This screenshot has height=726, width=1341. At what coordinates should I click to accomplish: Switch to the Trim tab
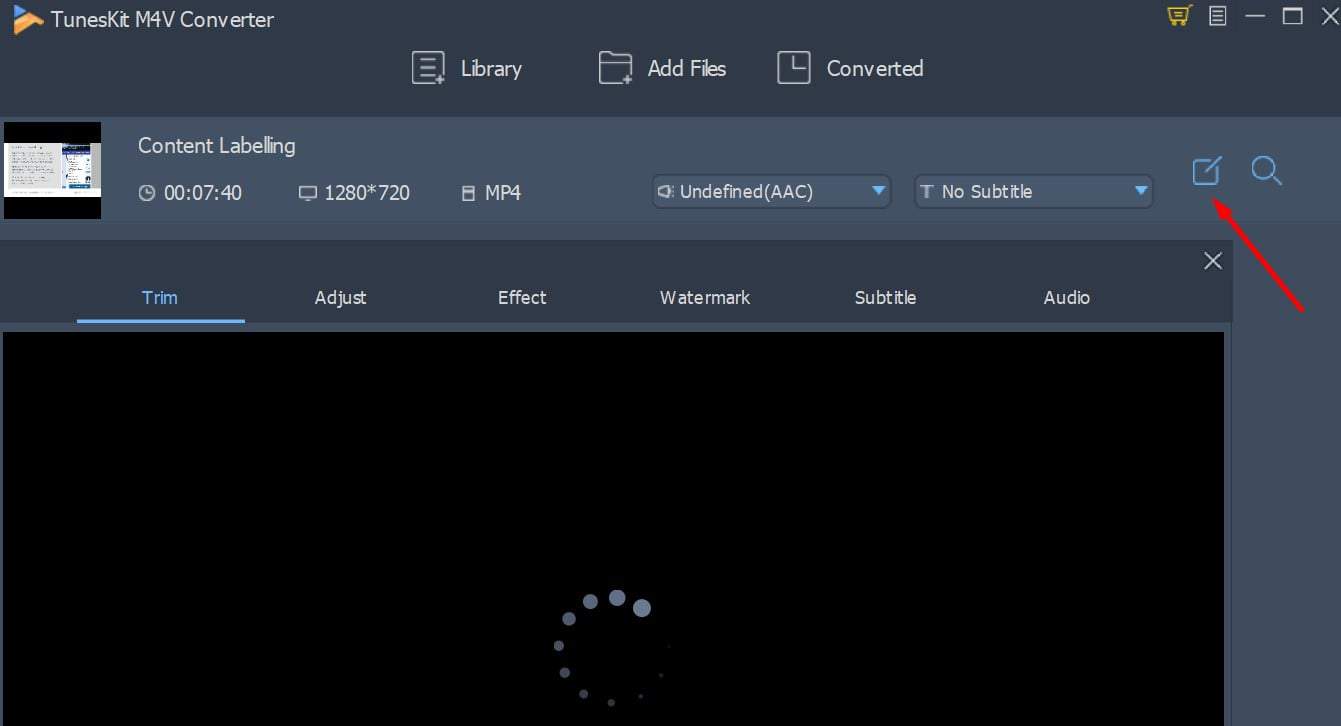pos(160,297)
